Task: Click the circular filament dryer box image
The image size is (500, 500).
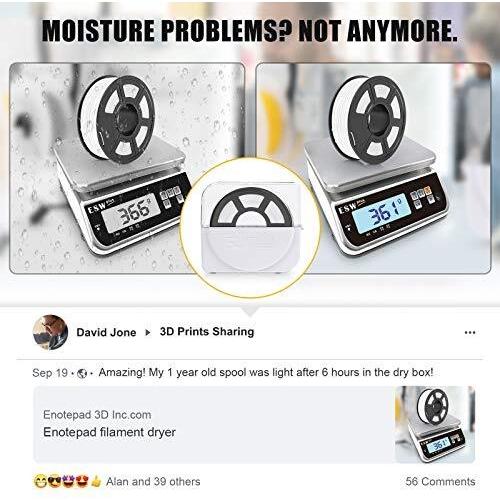Action: click(250, 228)
